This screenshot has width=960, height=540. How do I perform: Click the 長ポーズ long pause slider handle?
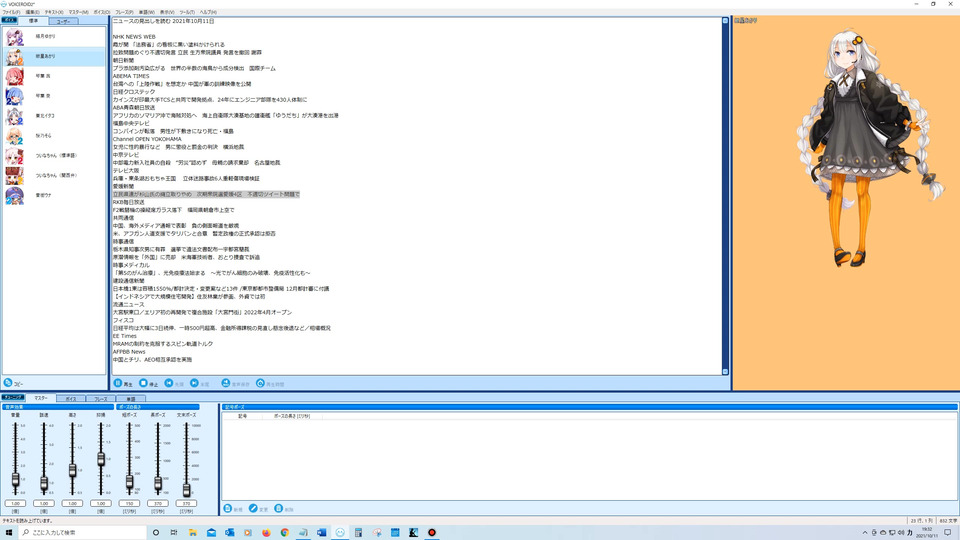[x=158, y=484]
